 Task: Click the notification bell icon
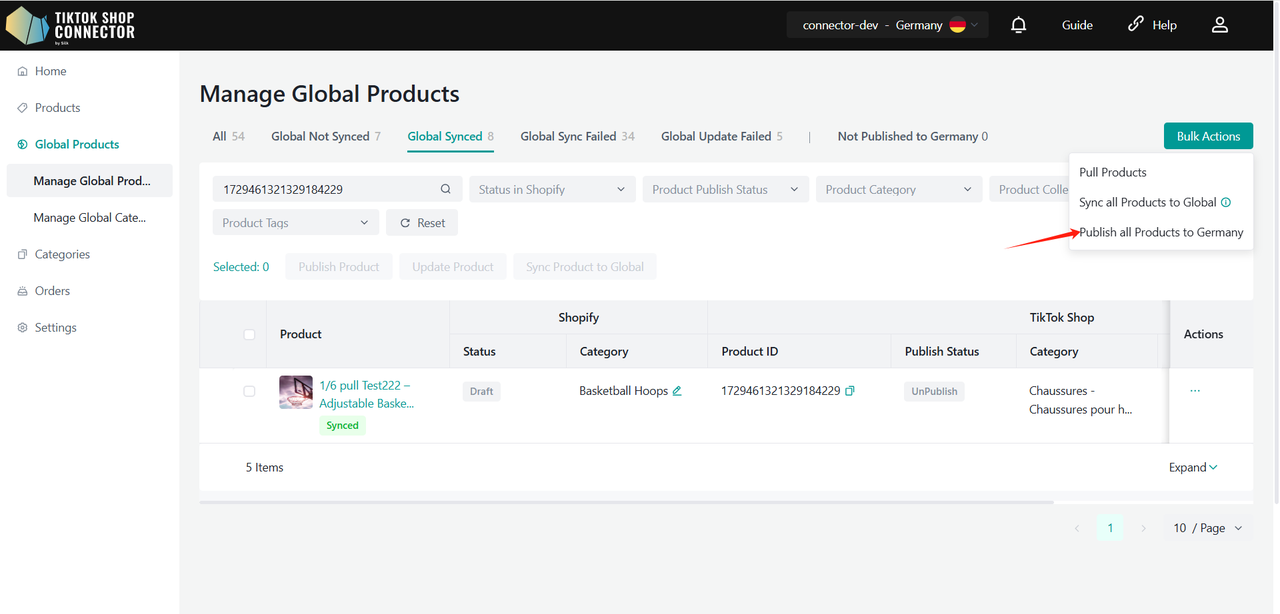pyautogui.click(x=1018, y=25)
